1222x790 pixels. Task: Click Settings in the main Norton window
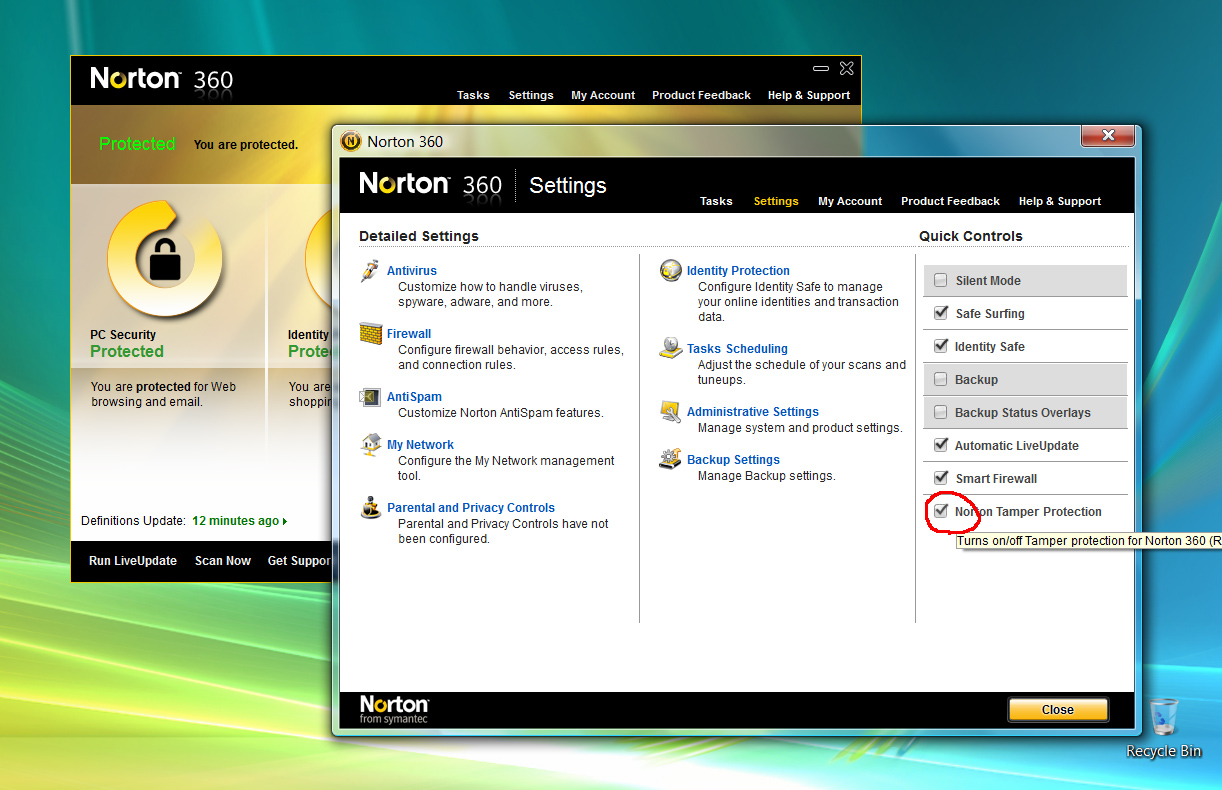(x=531, y=95)
